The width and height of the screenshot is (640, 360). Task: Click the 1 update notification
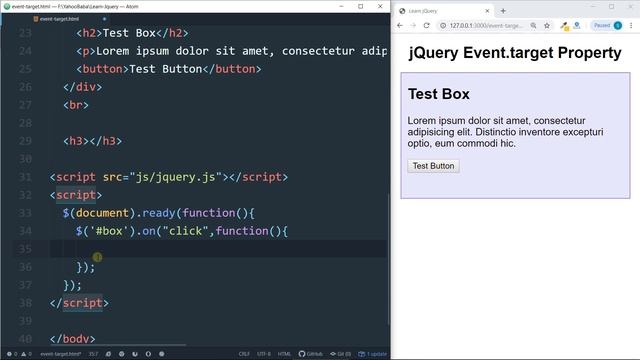pos(372,354)
